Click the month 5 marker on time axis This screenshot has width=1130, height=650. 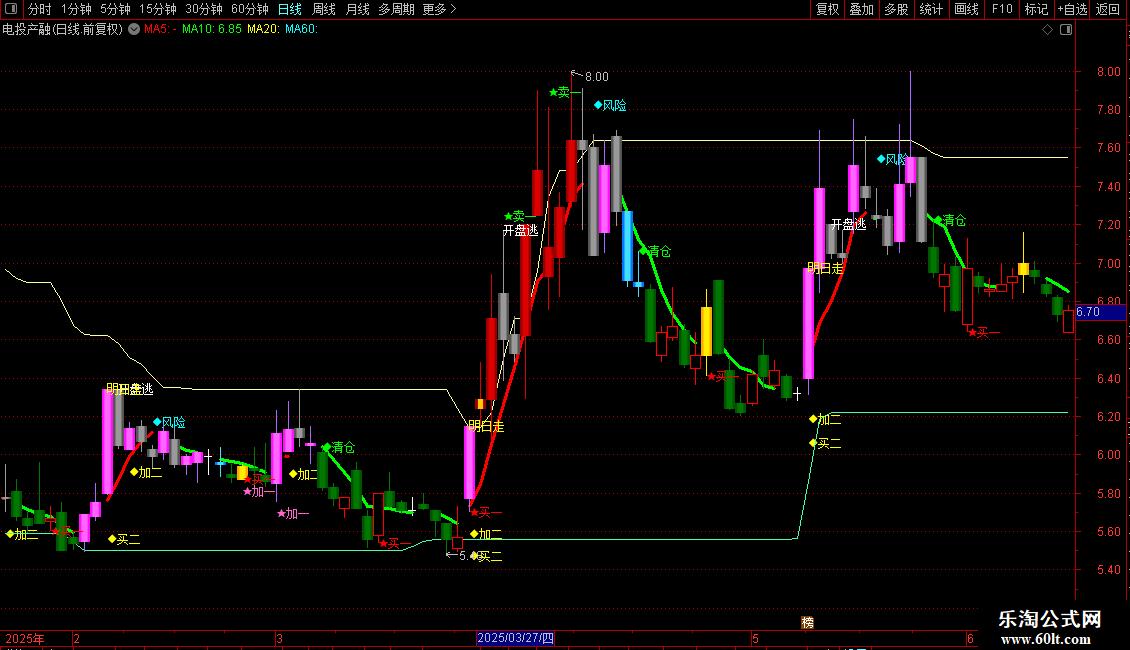click(755, 638)
